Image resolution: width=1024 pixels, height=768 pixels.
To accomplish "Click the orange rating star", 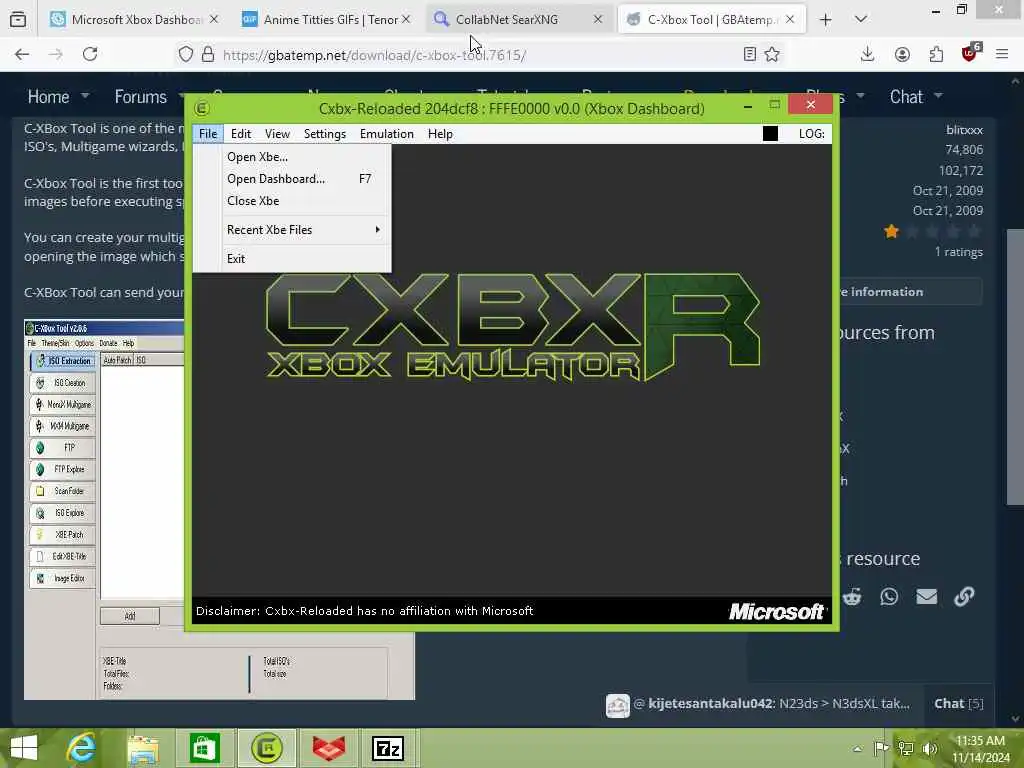I will click(x=891, y=231).
